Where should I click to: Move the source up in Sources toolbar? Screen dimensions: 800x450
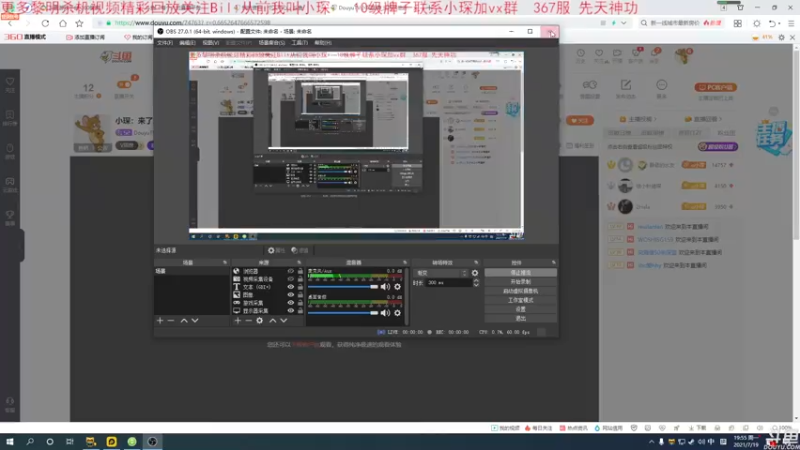coord(272,320)
